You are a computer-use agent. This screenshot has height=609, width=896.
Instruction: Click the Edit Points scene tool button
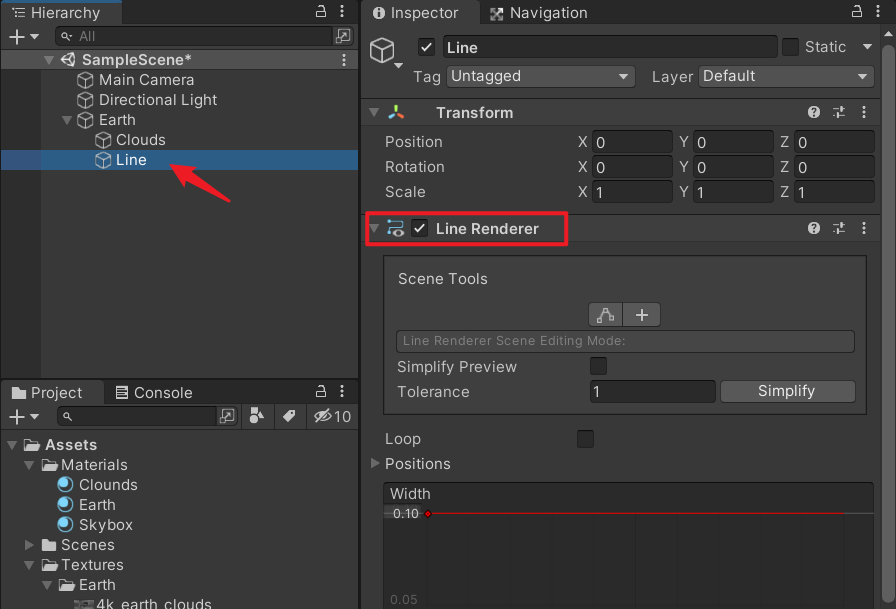coord(605,315)
